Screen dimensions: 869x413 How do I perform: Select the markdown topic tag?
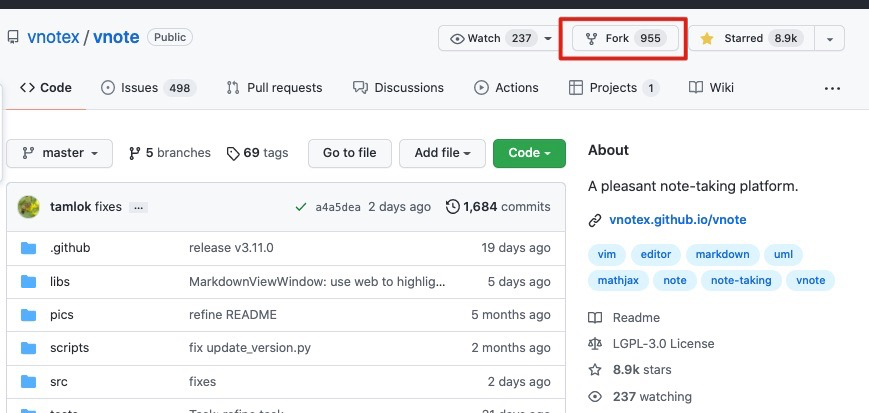click(723, 254)
